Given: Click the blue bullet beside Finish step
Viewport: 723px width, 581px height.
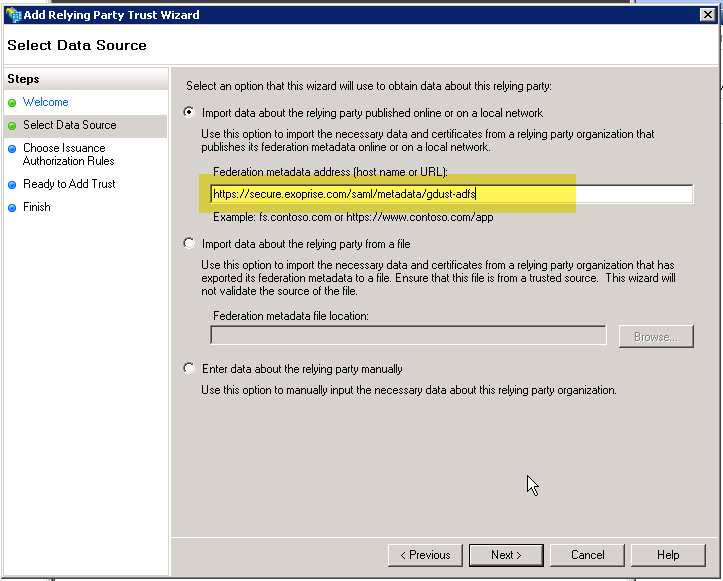Looking at the screenshot, I should pyautogui.click(x=12, y=208).
